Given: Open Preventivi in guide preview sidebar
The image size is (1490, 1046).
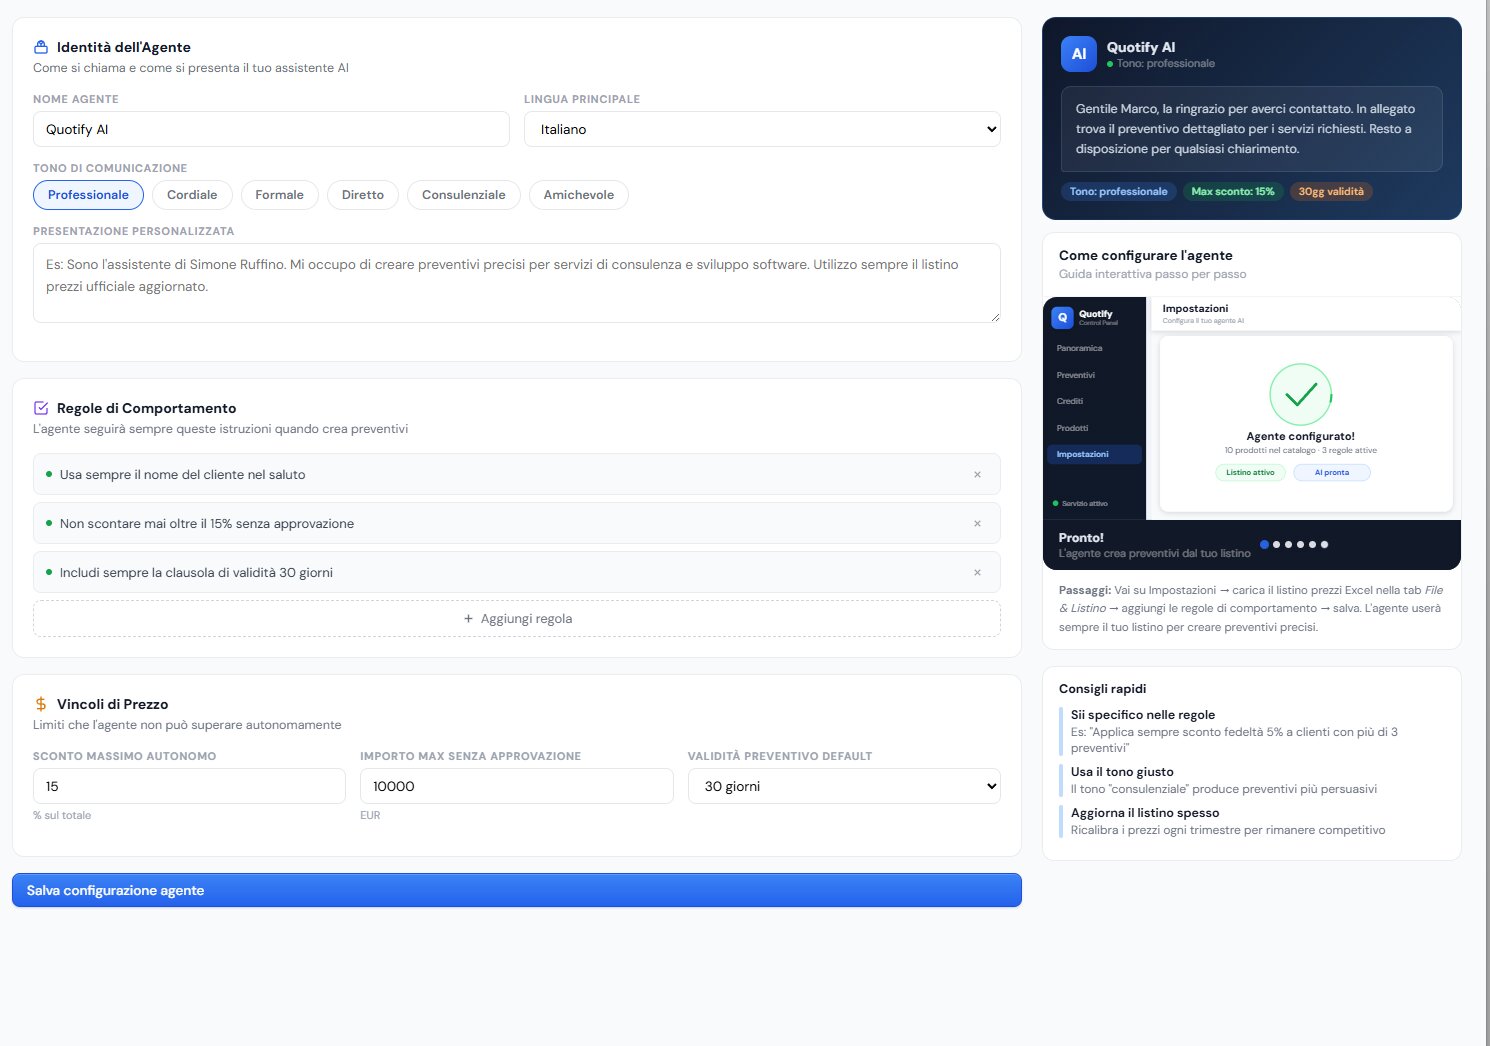Looking at the screenshot, I should tap(1076, 375).
